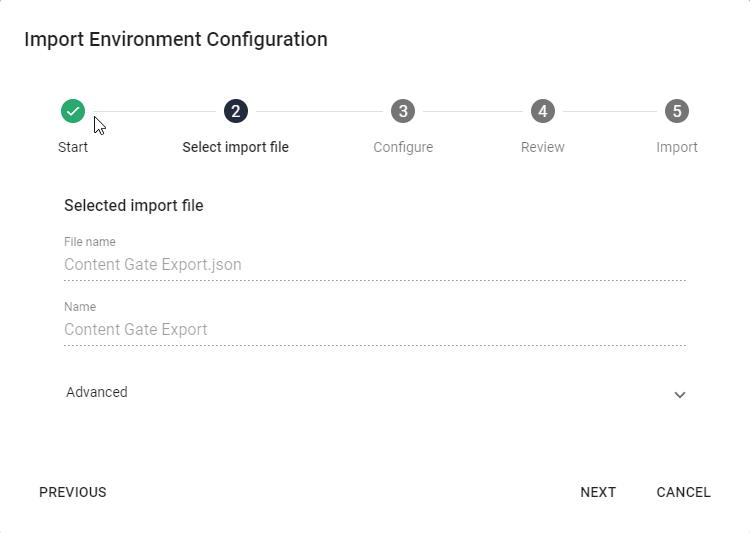Cancel the import configuration dialog
The width and height of the screenshot is (750, 533).
683,492
